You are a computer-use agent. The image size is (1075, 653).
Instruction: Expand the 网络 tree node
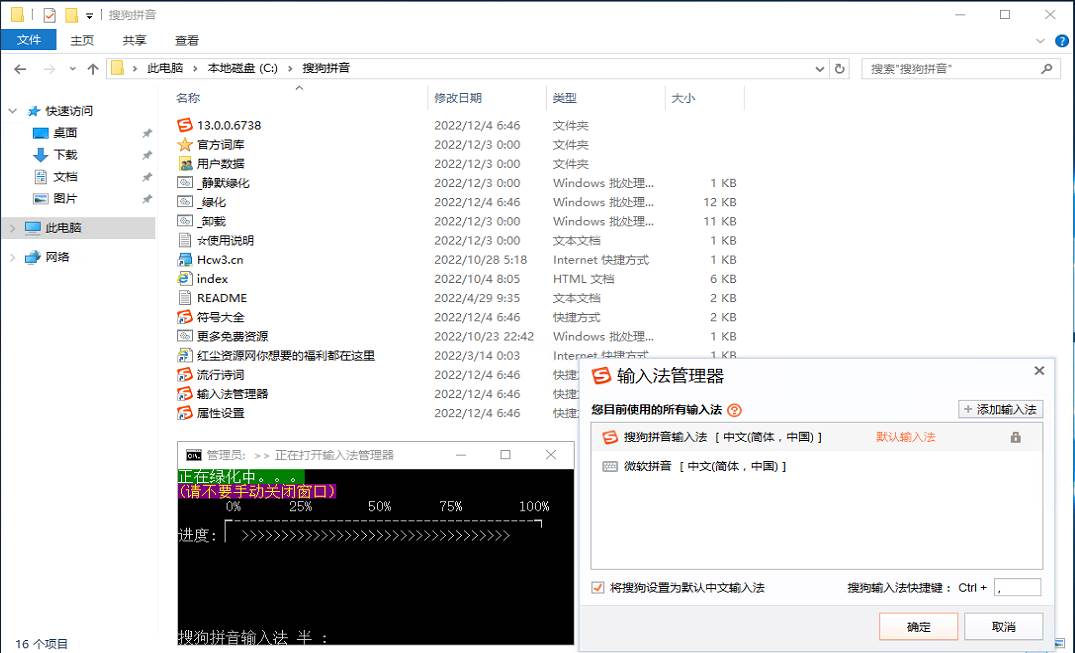tap(12, 257)
